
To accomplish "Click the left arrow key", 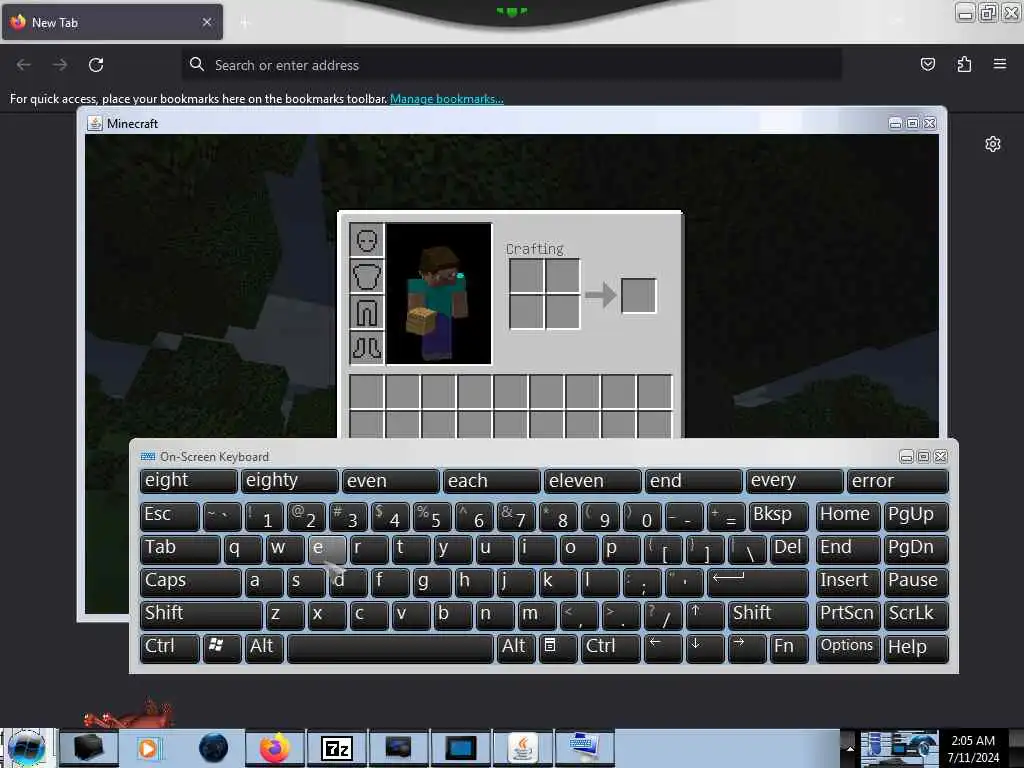I will (x=662, y=648).
